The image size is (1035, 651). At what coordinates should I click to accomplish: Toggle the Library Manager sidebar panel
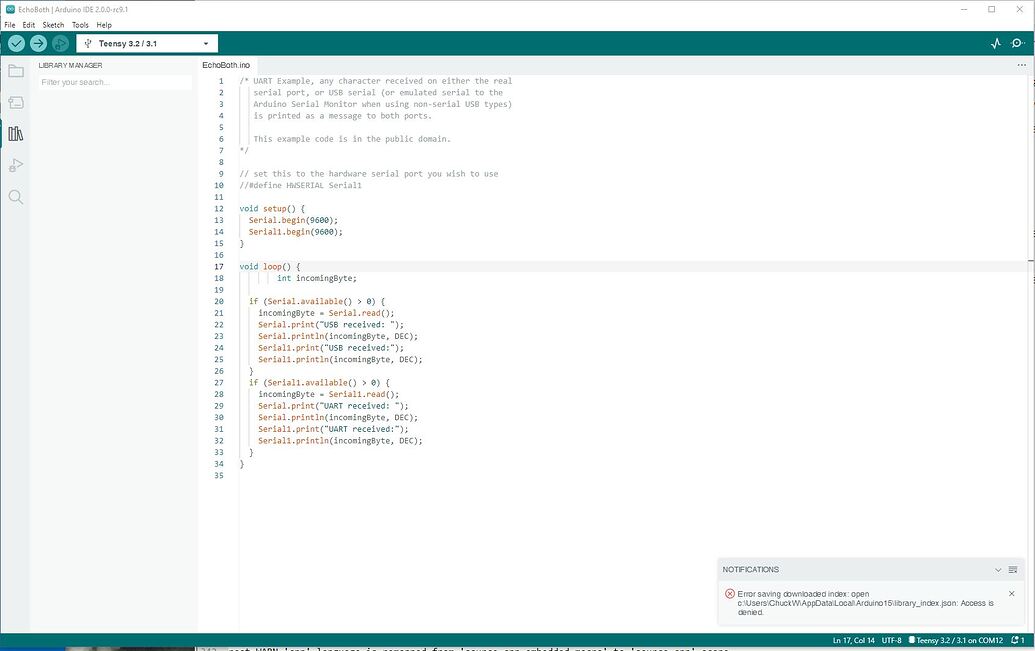tap(15, 133)
